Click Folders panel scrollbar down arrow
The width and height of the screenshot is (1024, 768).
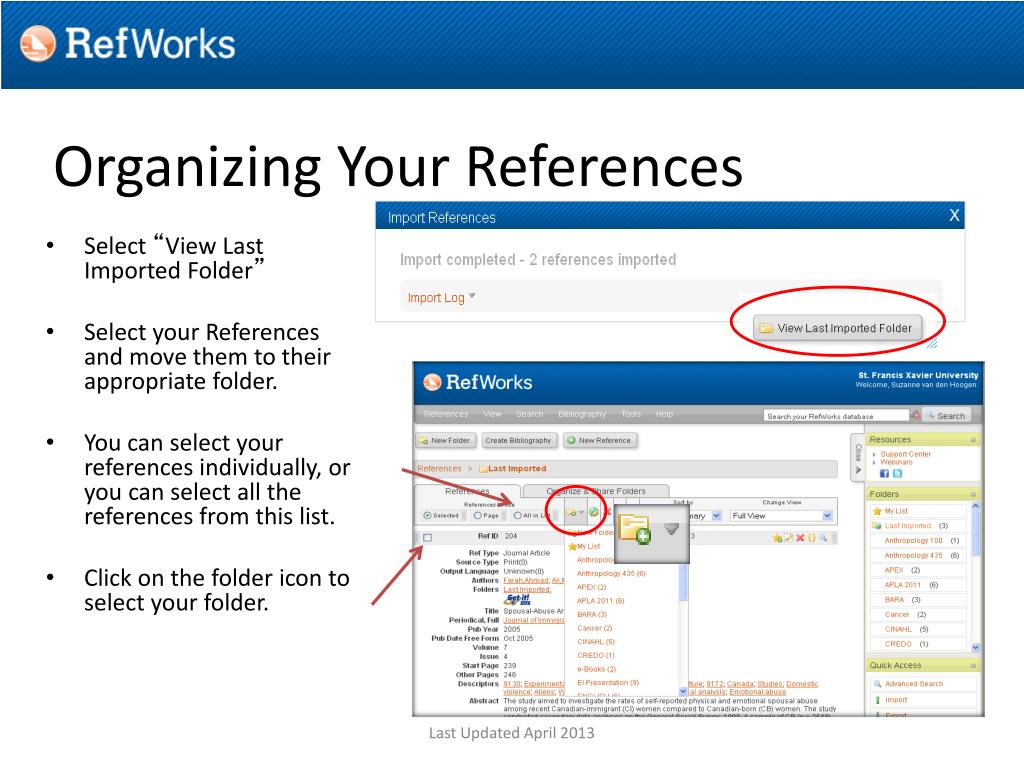[975, 648]
